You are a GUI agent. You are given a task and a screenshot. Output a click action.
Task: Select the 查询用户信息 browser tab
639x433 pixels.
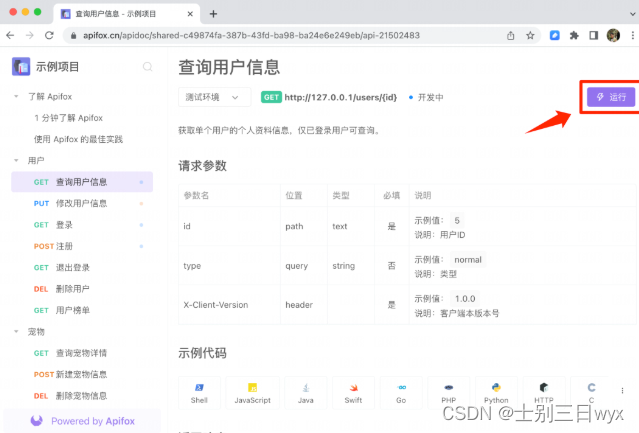tap(127, 14)
